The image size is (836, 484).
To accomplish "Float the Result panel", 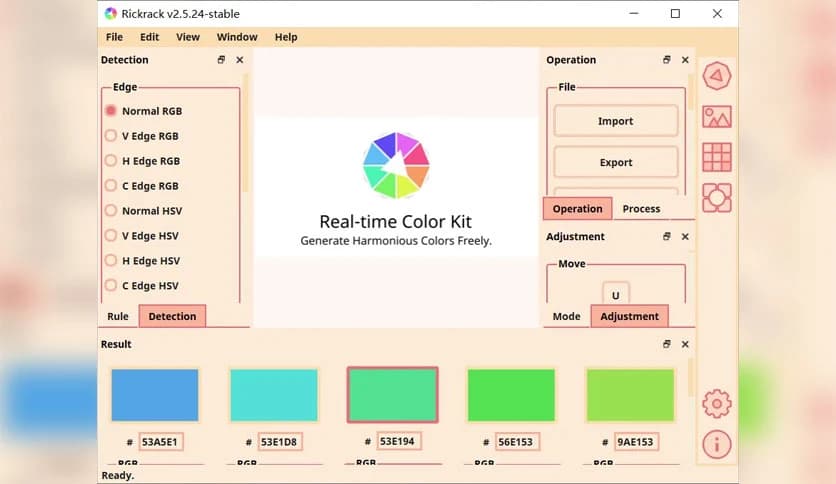I will (x=667, y=344).
